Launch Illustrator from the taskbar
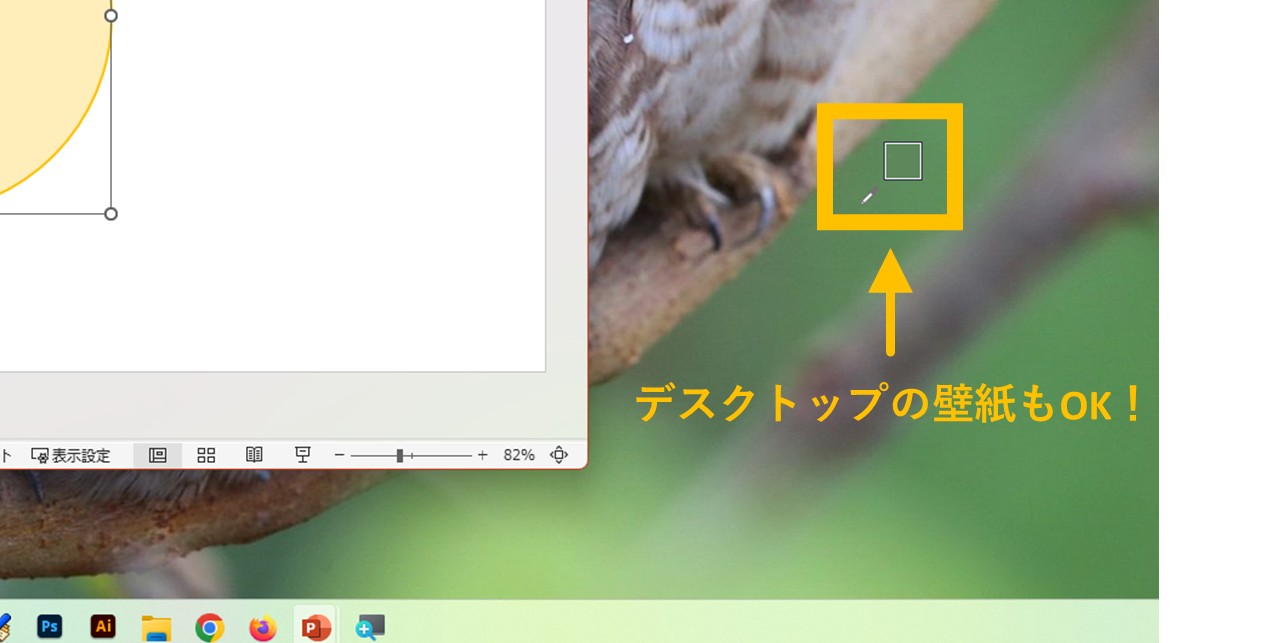Screen dimensions: 1280x643 click(x=103, y=627)
